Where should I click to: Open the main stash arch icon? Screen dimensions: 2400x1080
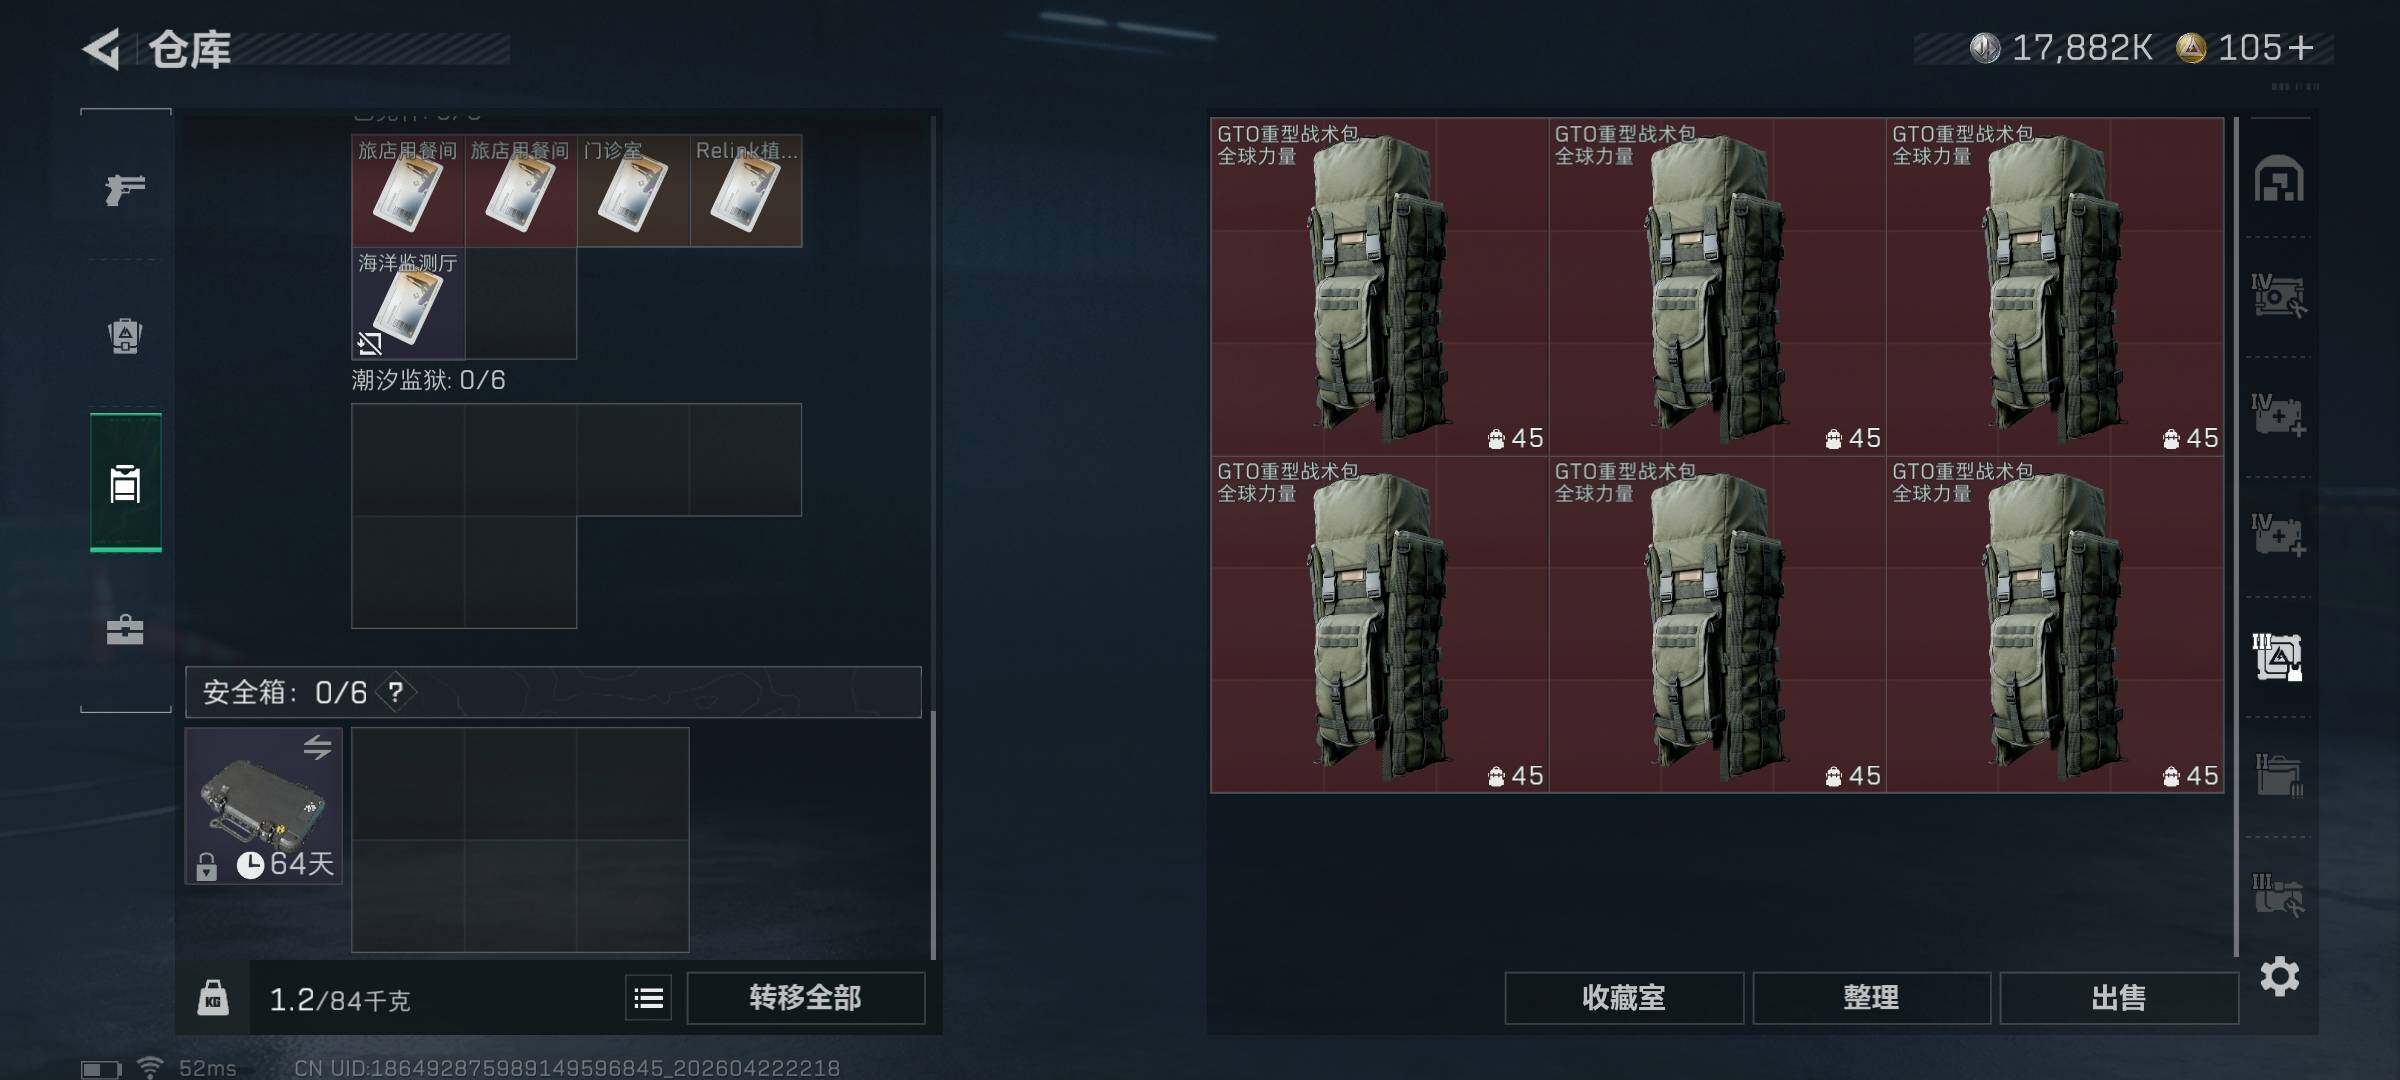click(2279, 179)
